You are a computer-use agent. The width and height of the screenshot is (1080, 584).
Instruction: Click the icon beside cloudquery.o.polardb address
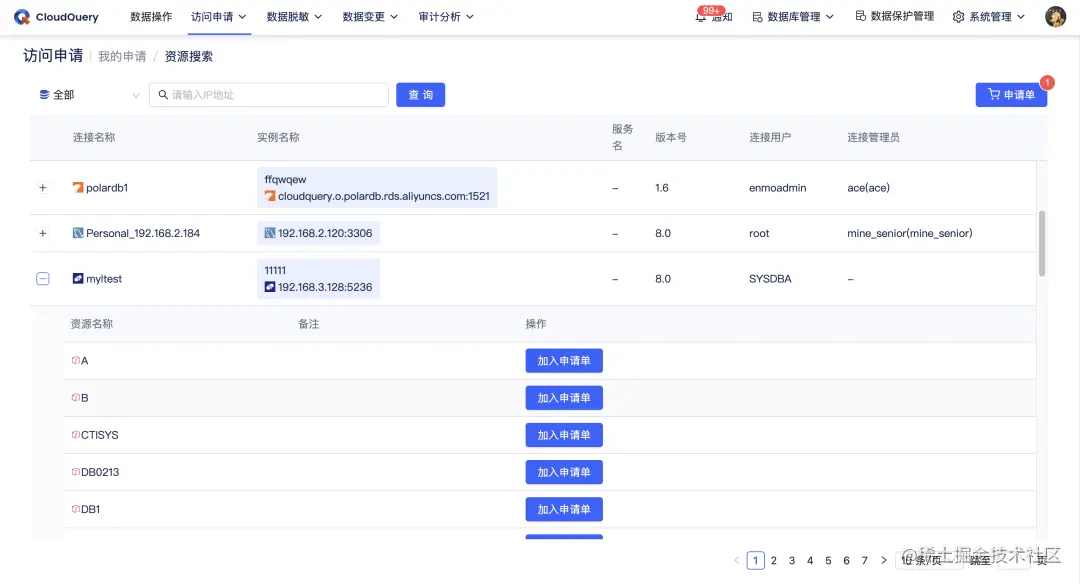pos(270,196)
